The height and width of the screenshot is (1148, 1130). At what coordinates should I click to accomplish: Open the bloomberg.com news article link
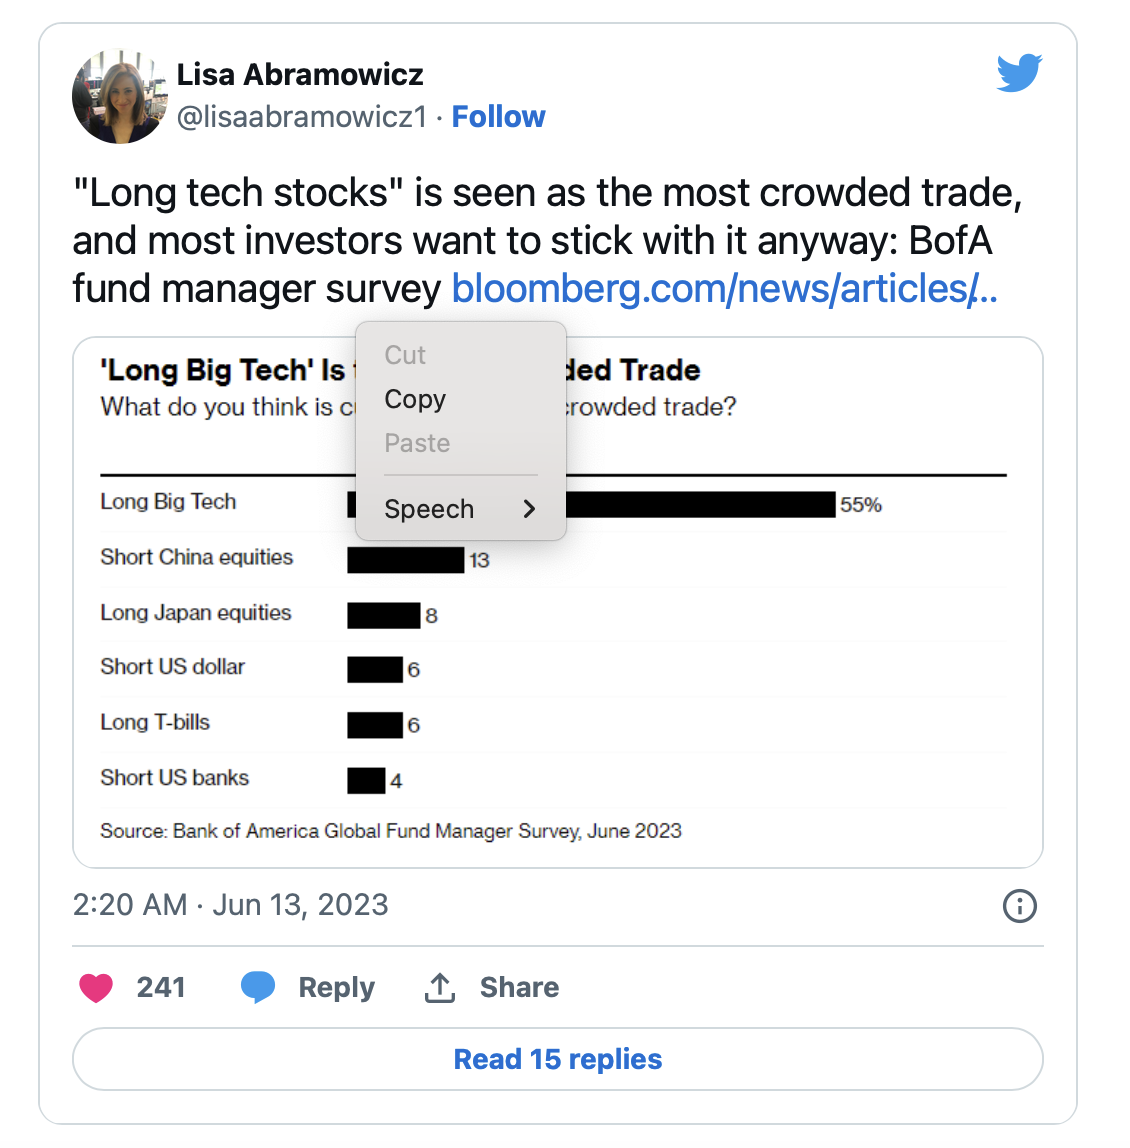pos(724,289)
